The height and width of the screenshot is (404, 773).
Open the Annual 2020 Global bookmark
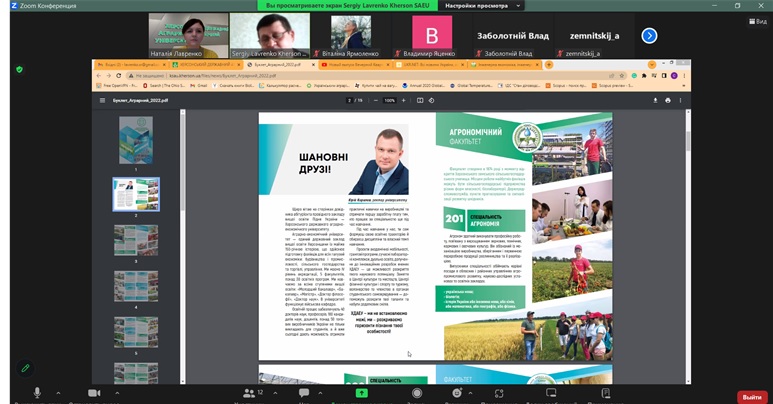424,86
